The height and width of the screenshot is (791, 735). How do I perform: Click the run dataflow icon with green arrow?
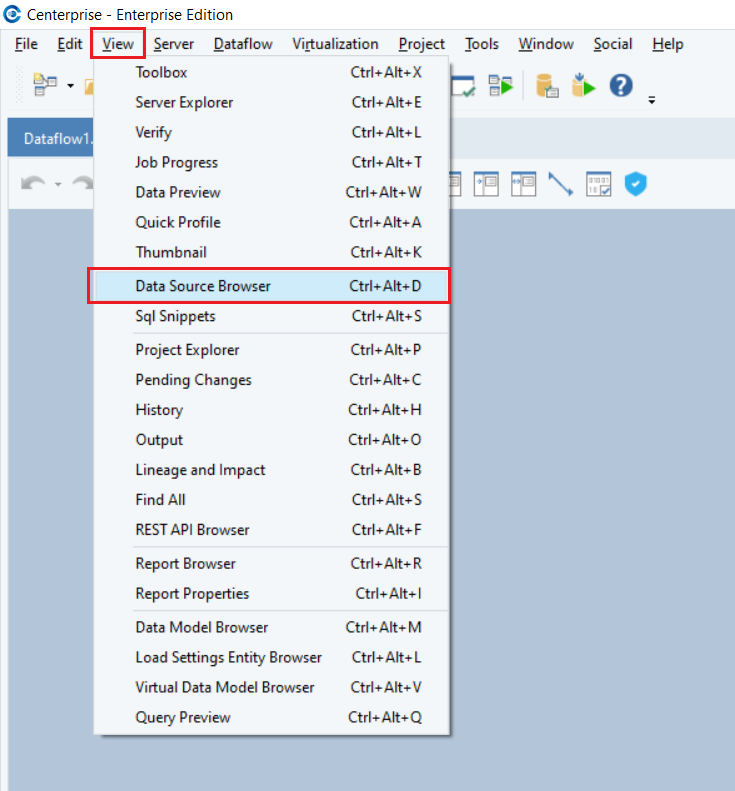coord(500,85)
